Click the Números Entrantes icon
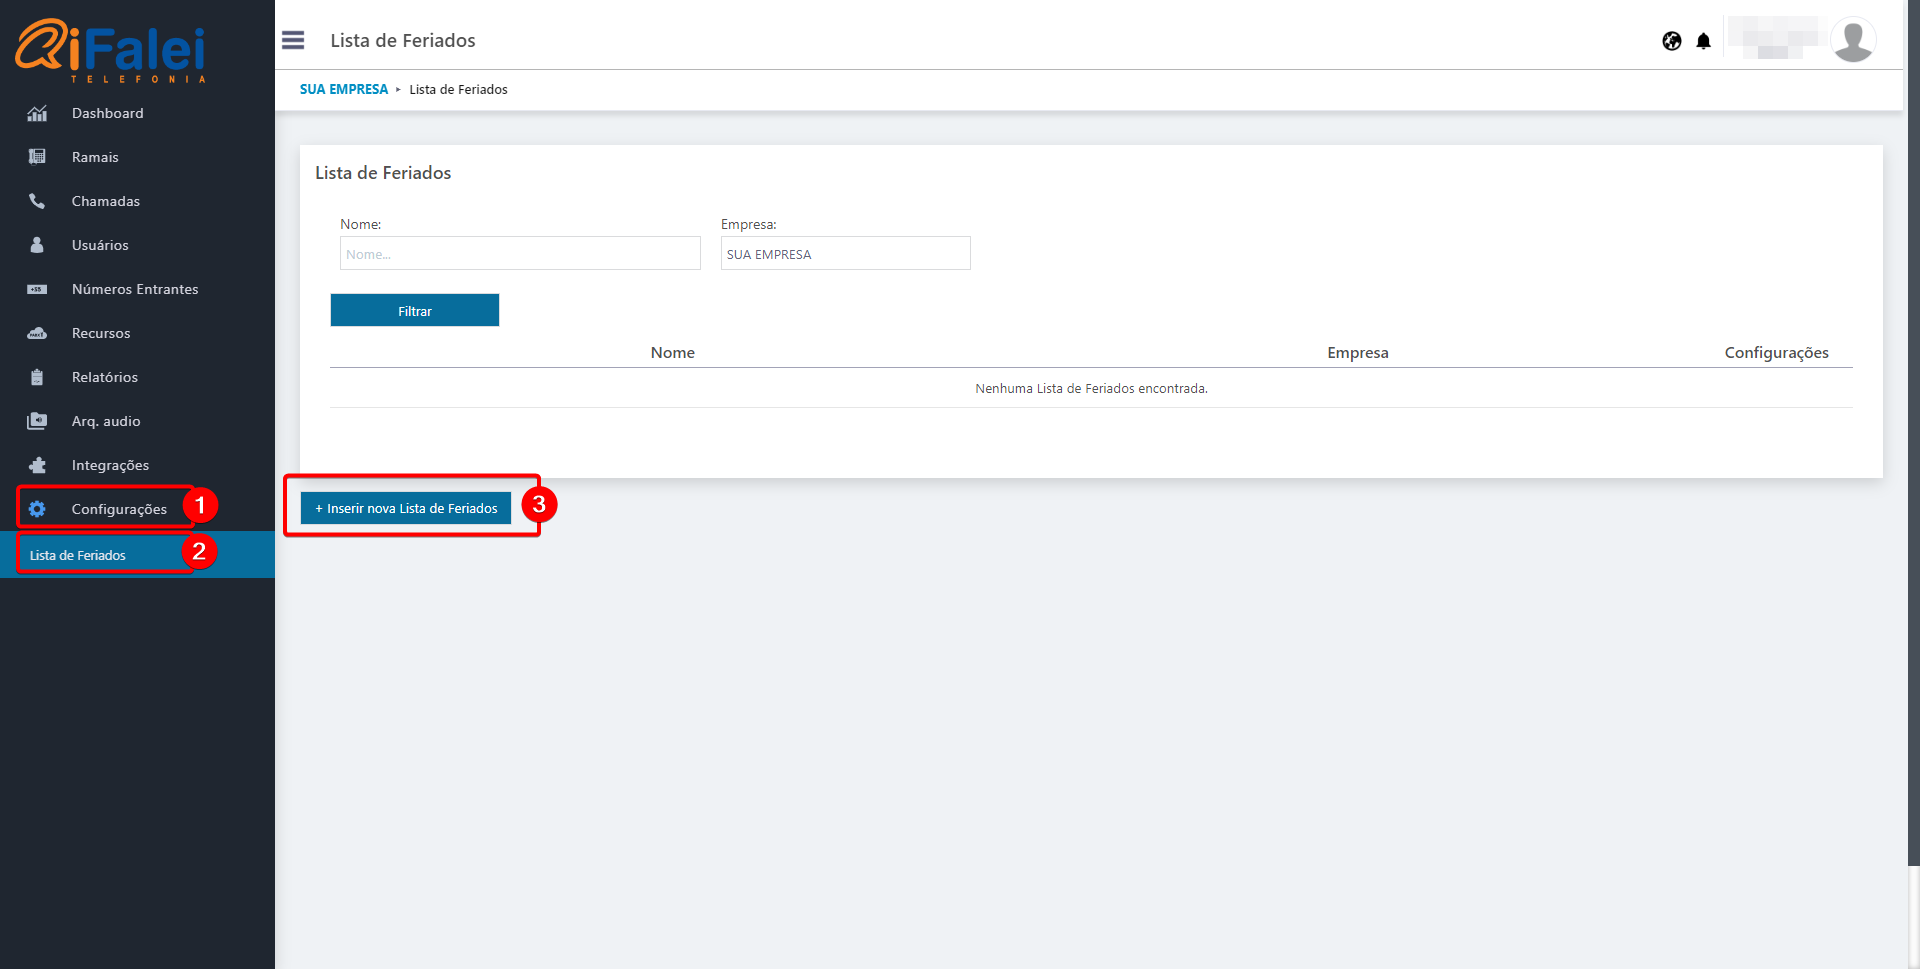The height and width of the screenshot is (969, 1920). 37,289
